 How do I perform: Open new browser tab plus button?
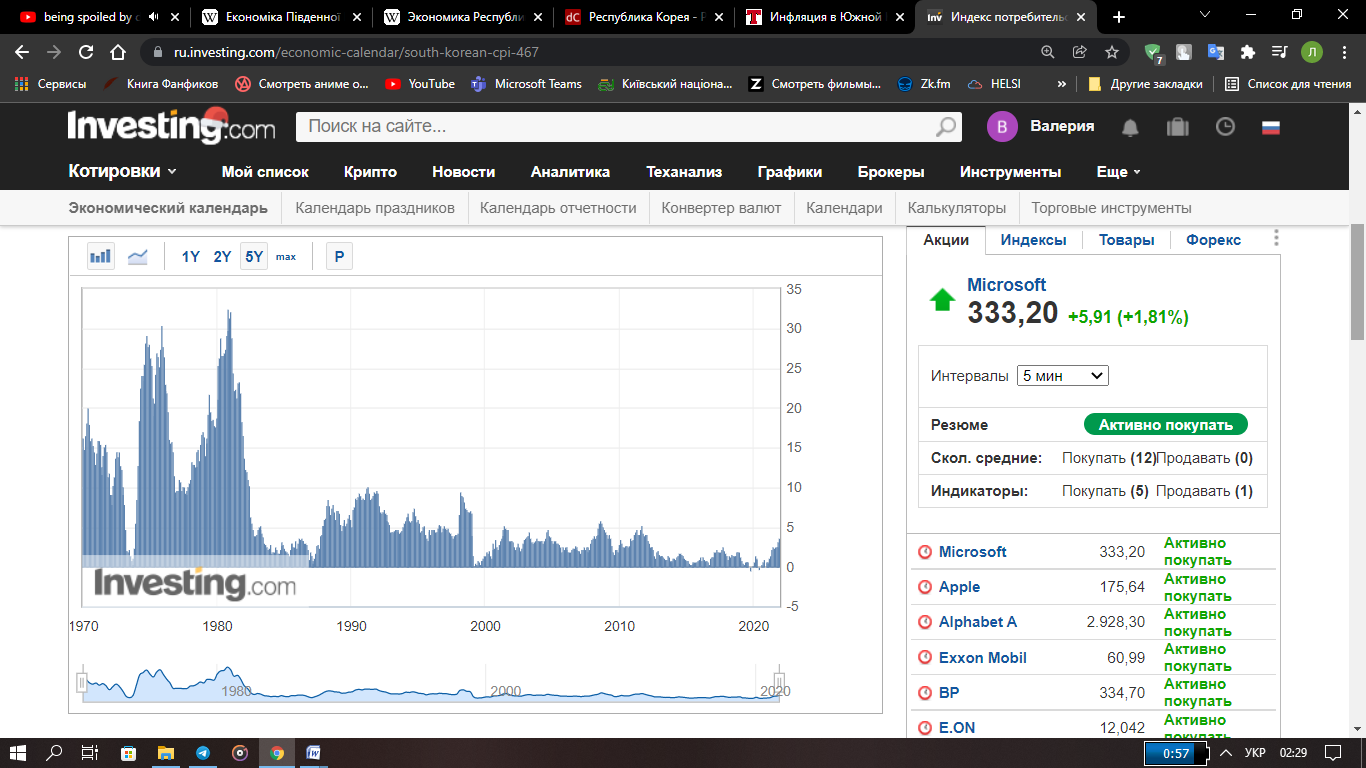pyautogui.click(x=1118, y=17)
